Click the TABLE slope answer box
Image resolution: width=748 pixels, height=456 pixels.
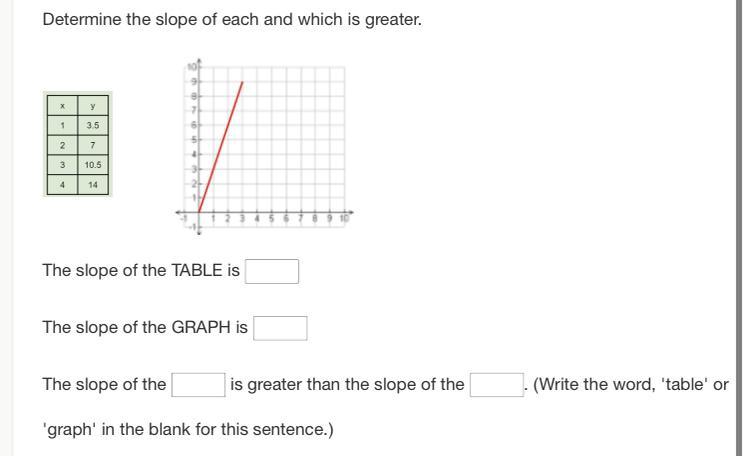coord(272,271)
